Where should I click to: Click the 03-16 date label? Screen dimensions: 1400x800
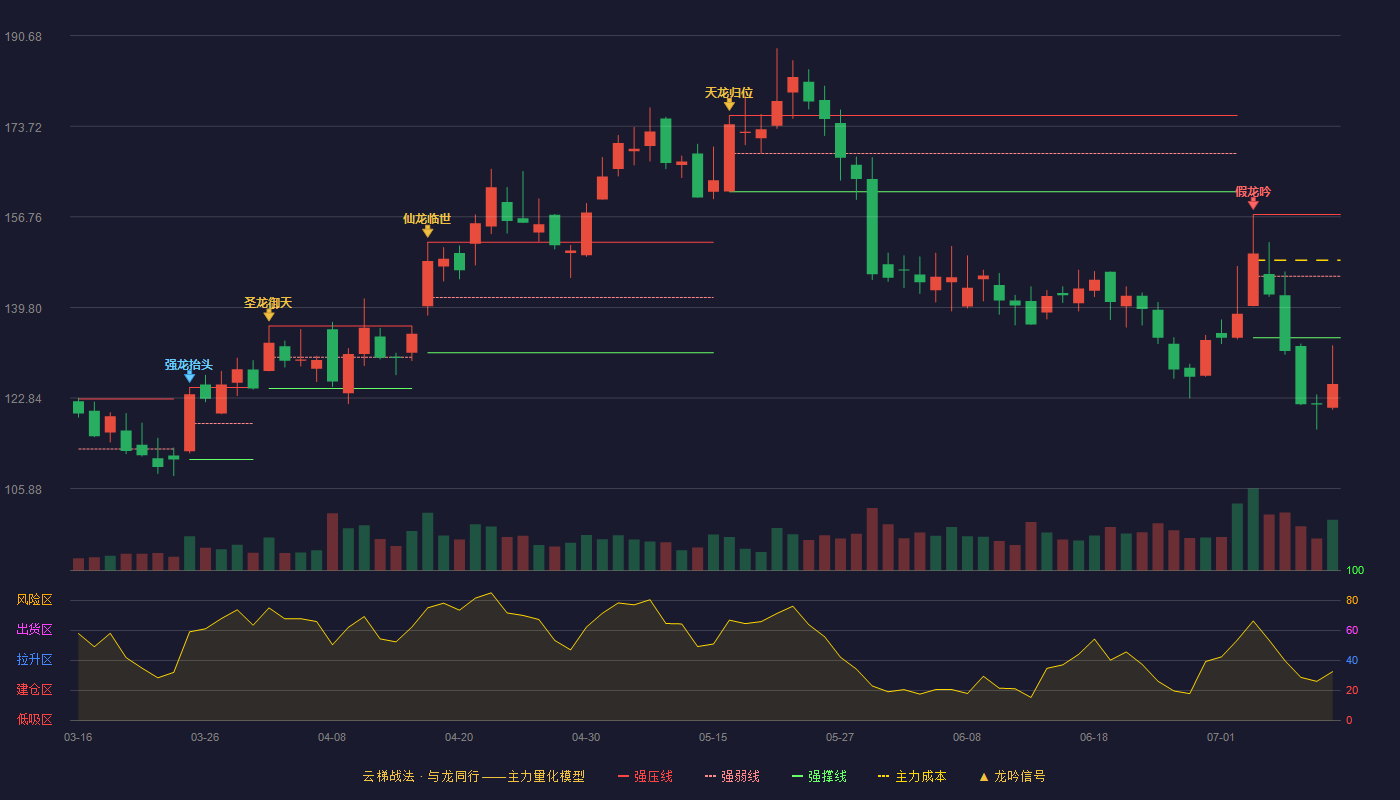(x=78, y=737)
